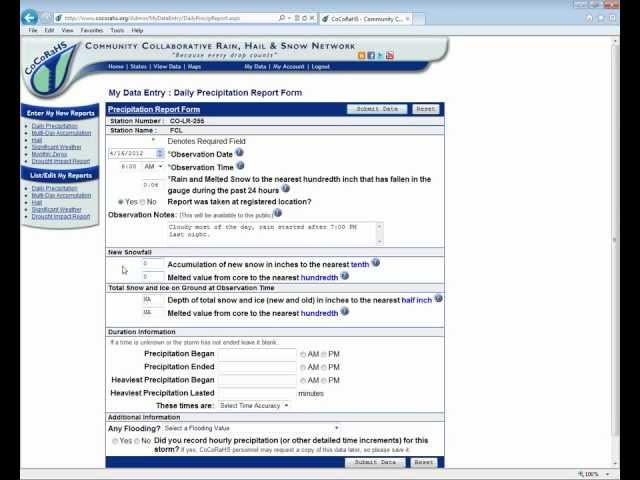Open help icon for new snow accumulation tenth
The height and width of the screenshot is (480, 640).
pyautogui.click(x=376, y=262)
